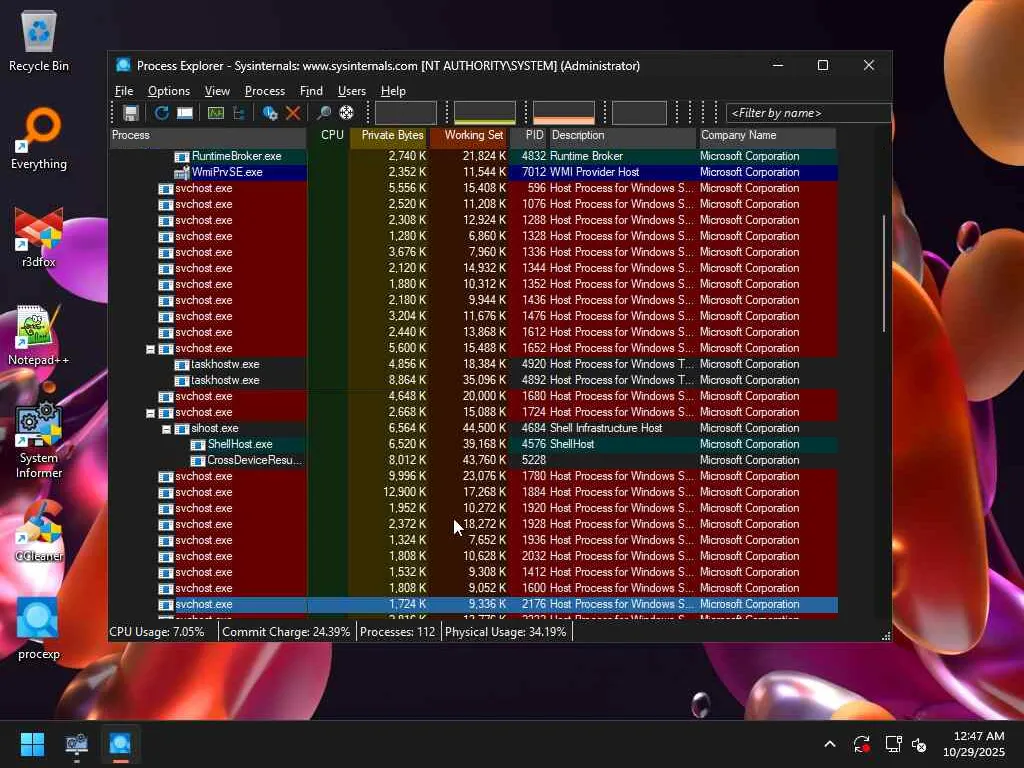Click the Process Explorer taskbar icon
This screenshot has height=768, width=1024.
click(120, 744)
